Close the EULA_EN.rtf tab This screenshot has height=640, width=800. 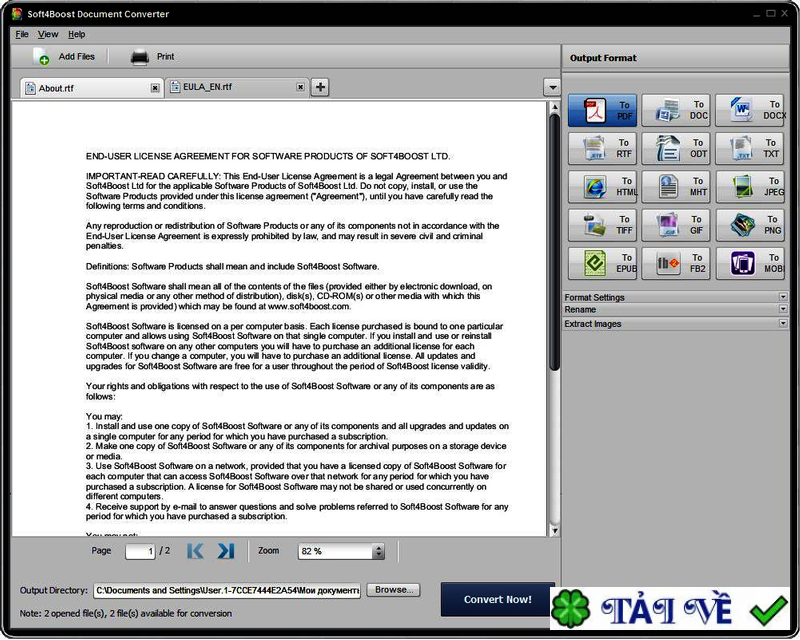[x=301, y=87]
